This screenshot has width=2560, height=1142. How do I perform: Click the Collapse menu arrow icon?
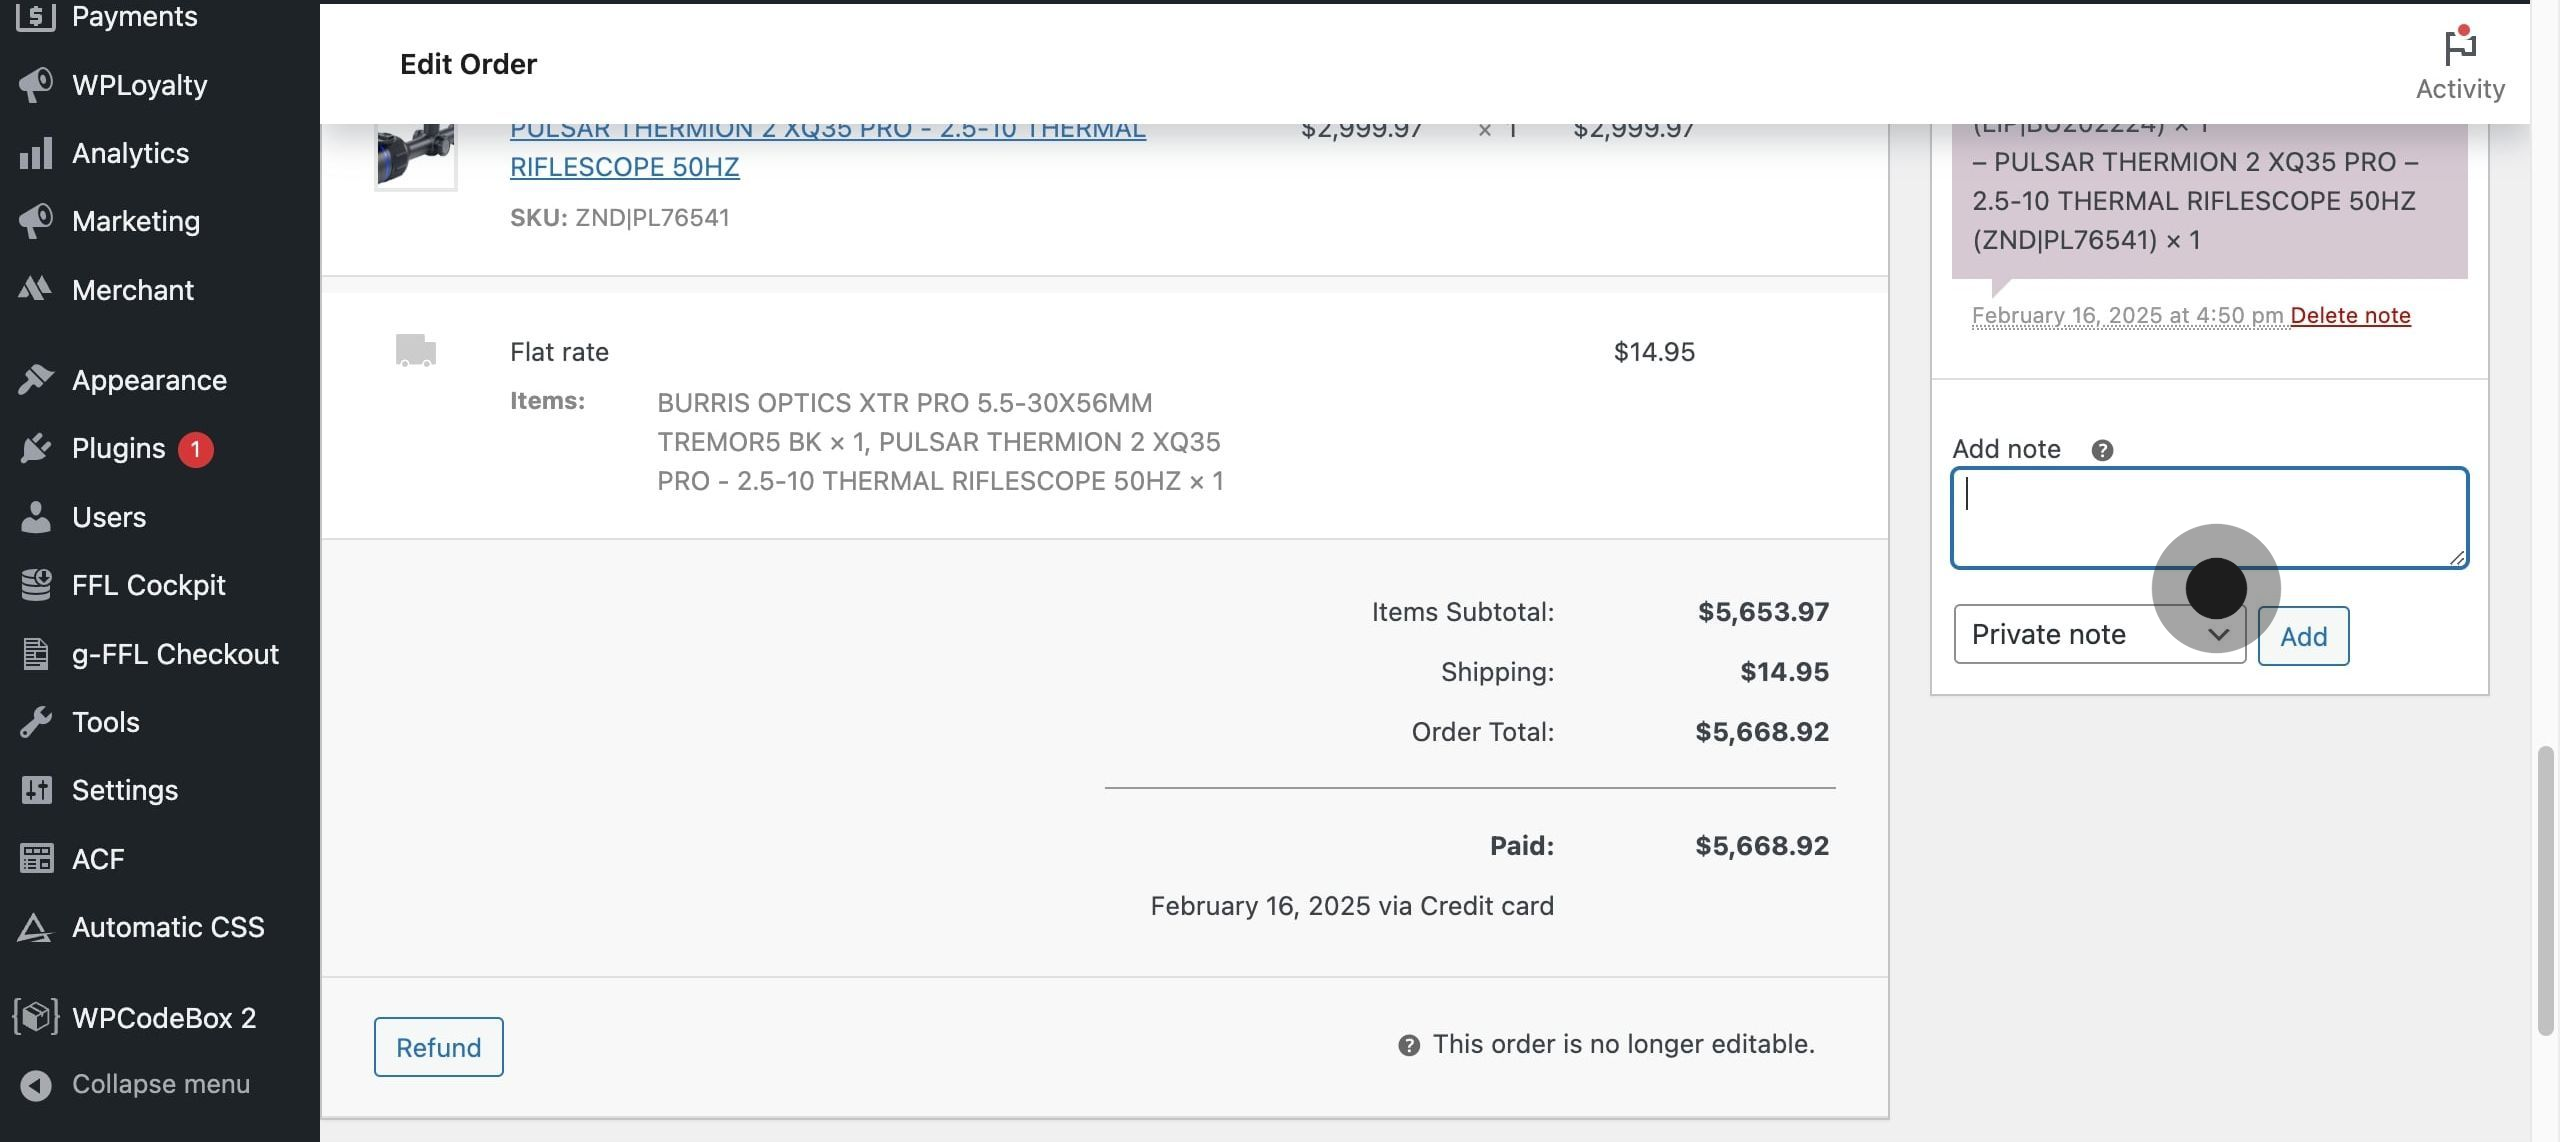click(36, 1085)
